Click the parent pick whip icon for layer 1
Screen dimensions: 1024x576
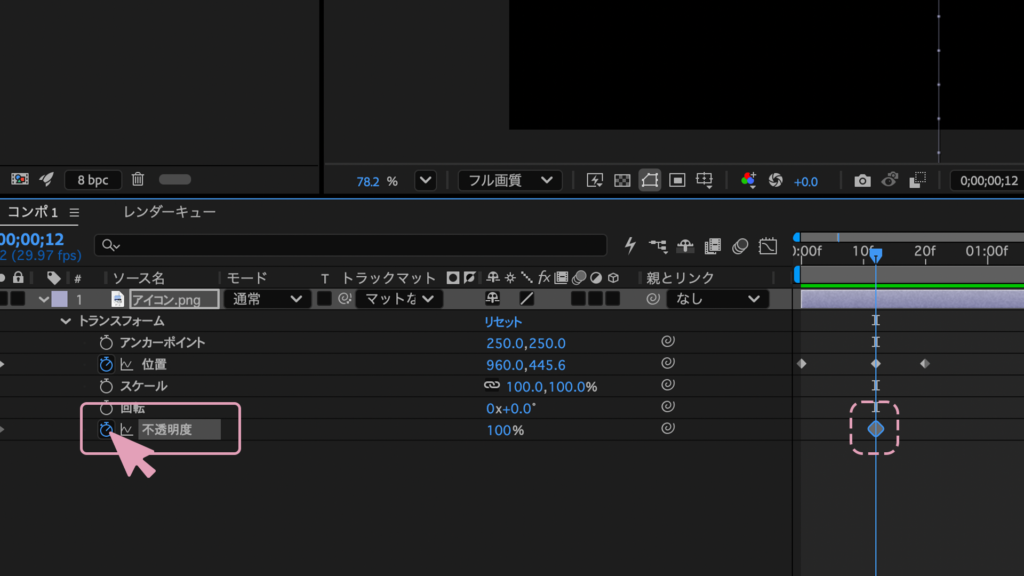pos(652,299)
